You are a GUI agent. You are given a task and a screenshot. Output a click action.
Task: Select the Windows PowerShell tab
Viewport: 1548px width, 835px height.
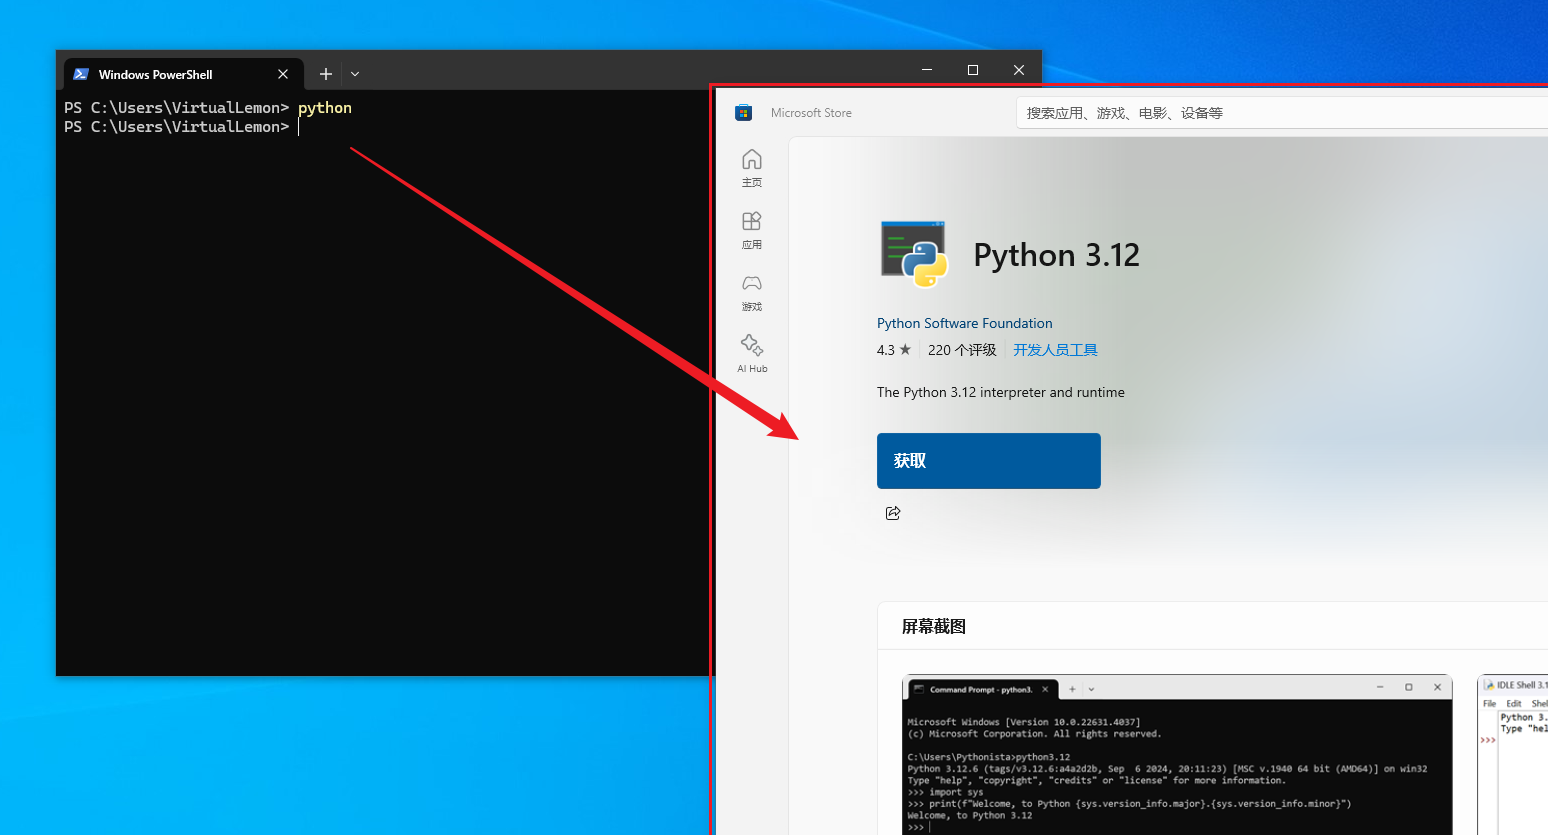[x=182, y=74]
